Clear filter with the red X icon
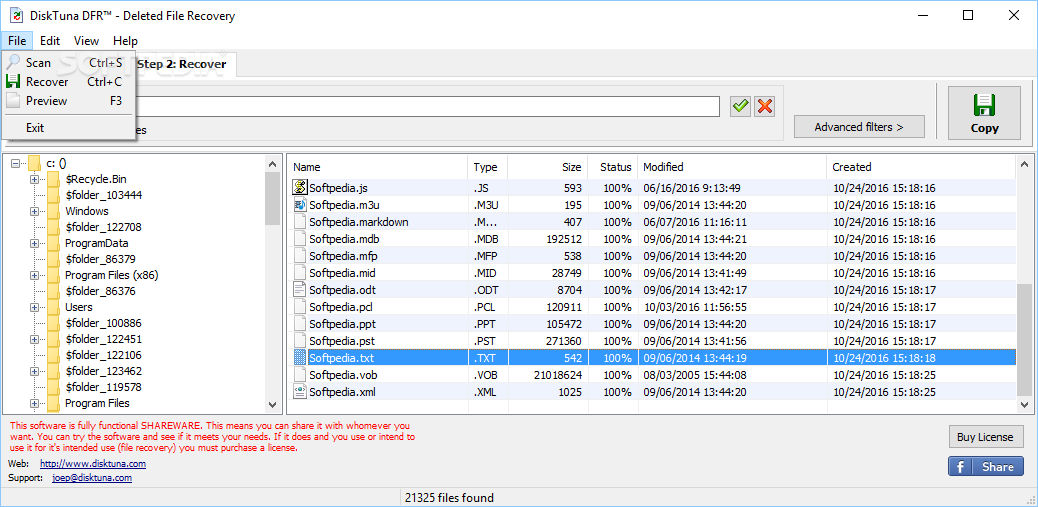The image size is (1038, 507). 765,106
